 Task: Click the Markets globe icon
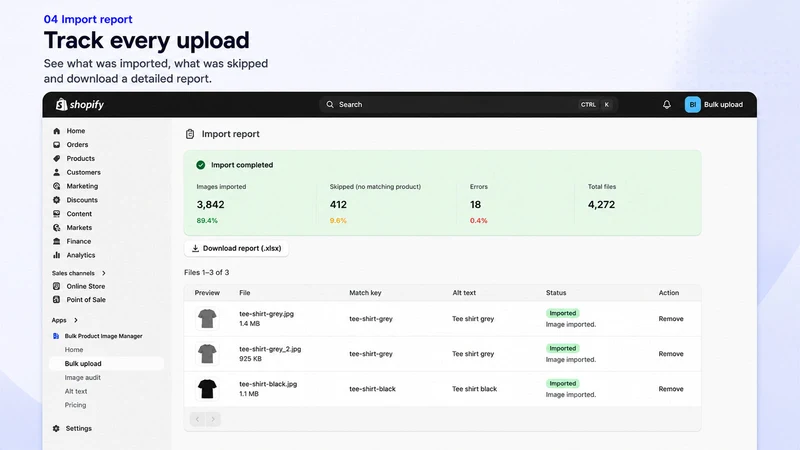pyautogui.click(x=57, y=228)
